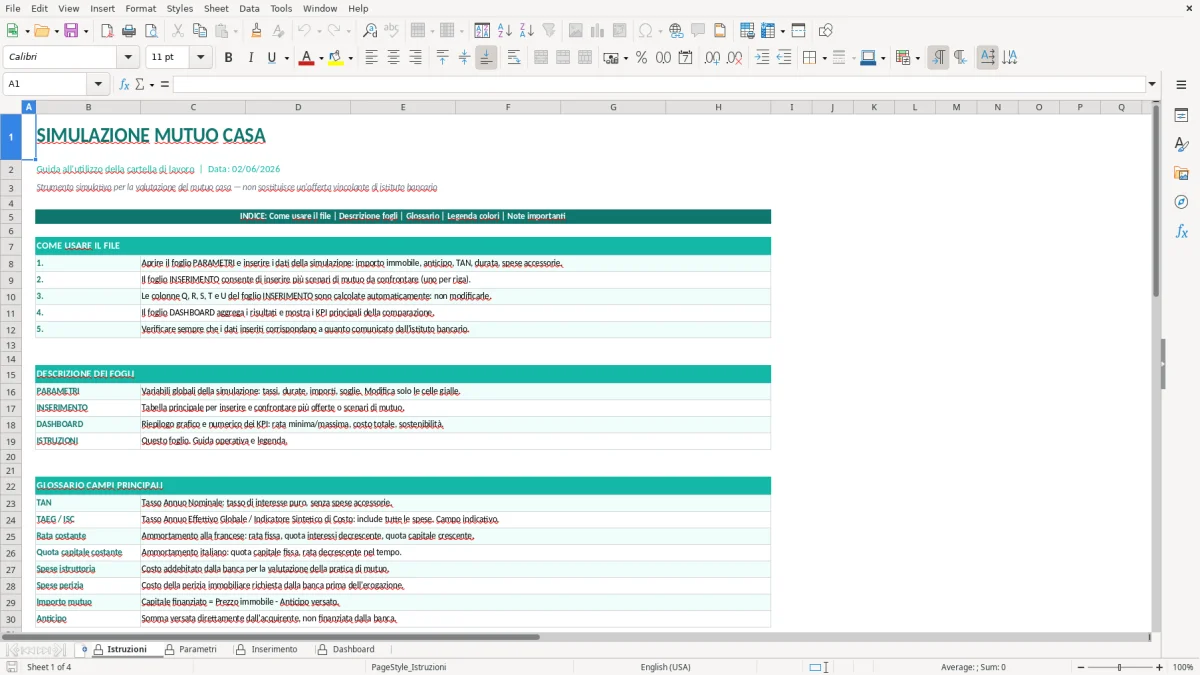Open the Styles menu
1200x675 pixels.
[180, 8]
